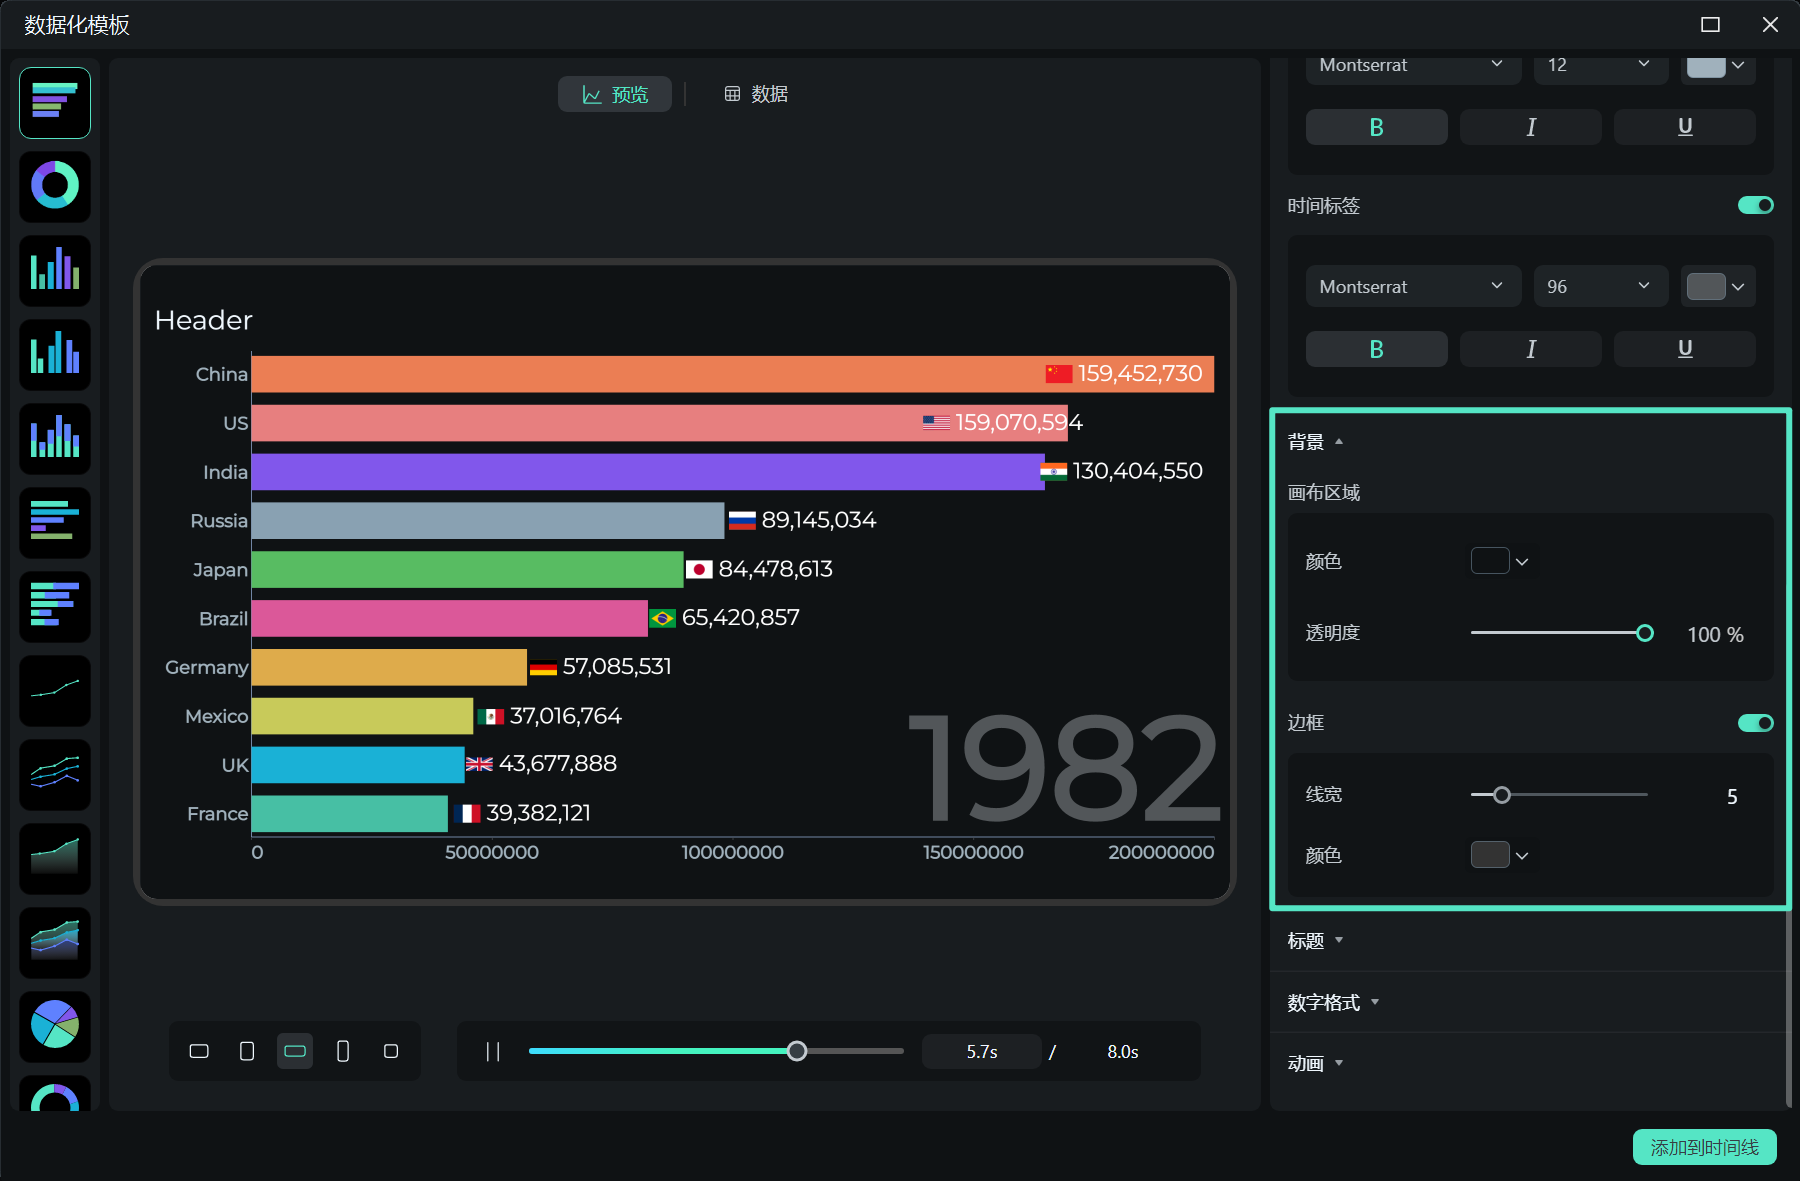This screenshot has width=1800, height=1181.
Task: Click the 添加到时间线 button
Action: (x=1704, y=1147)
